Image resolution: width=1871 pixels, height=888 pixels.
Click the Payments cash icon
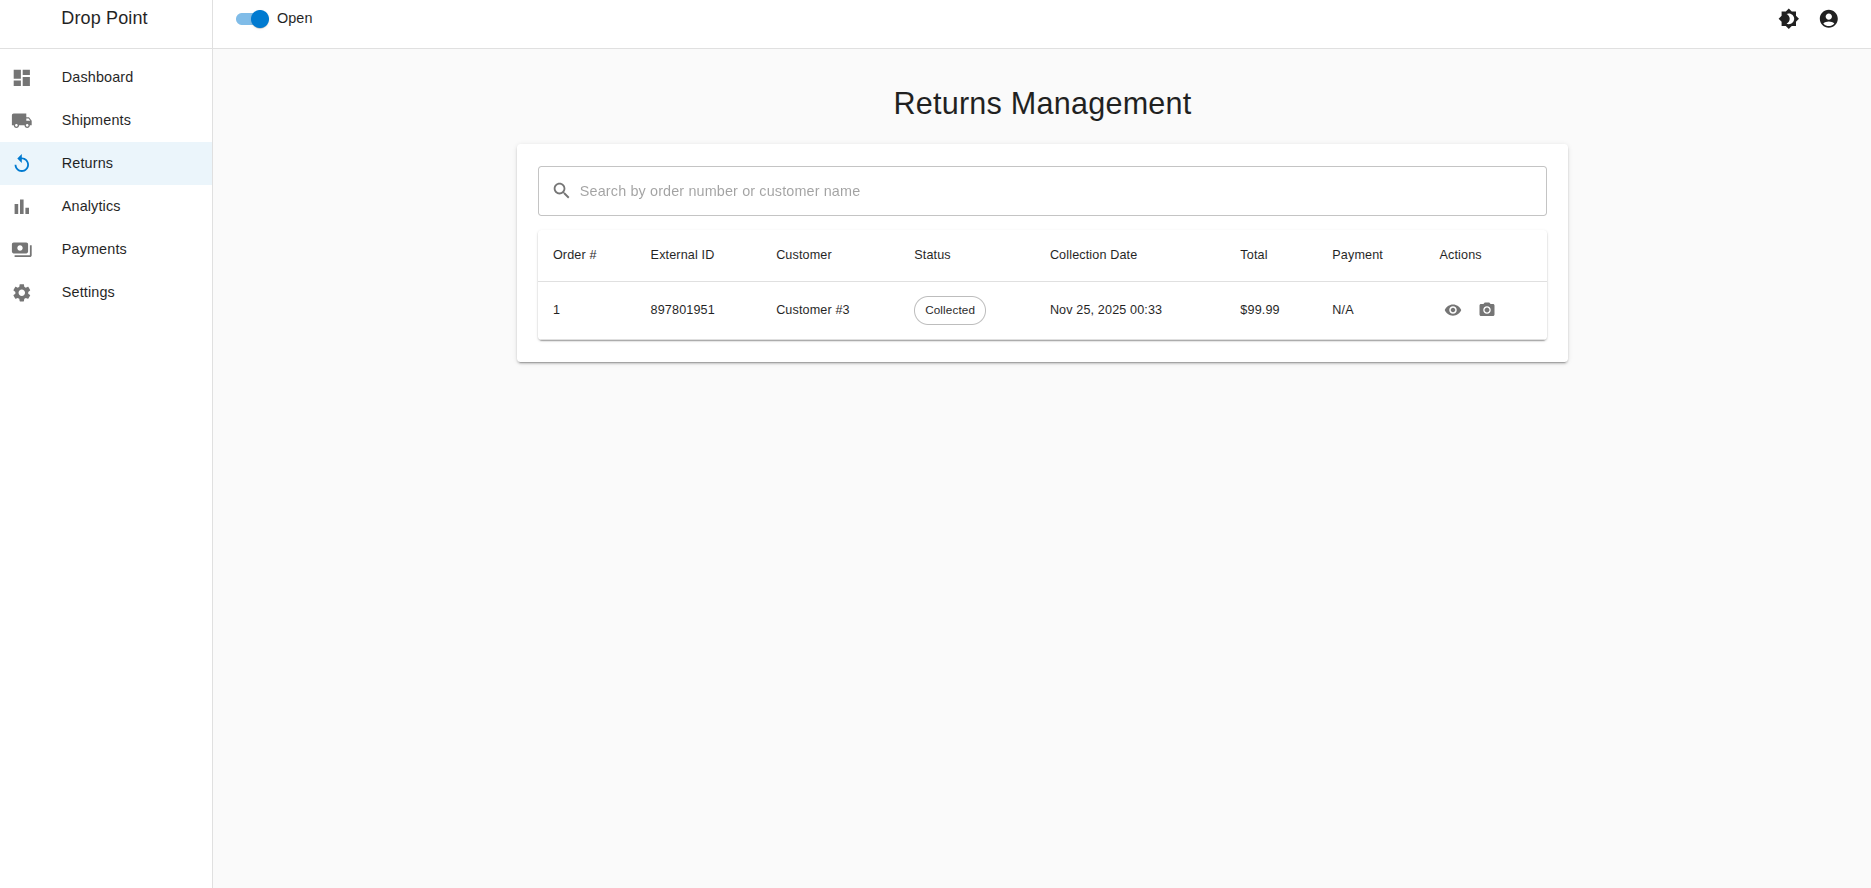coord(22,249)
